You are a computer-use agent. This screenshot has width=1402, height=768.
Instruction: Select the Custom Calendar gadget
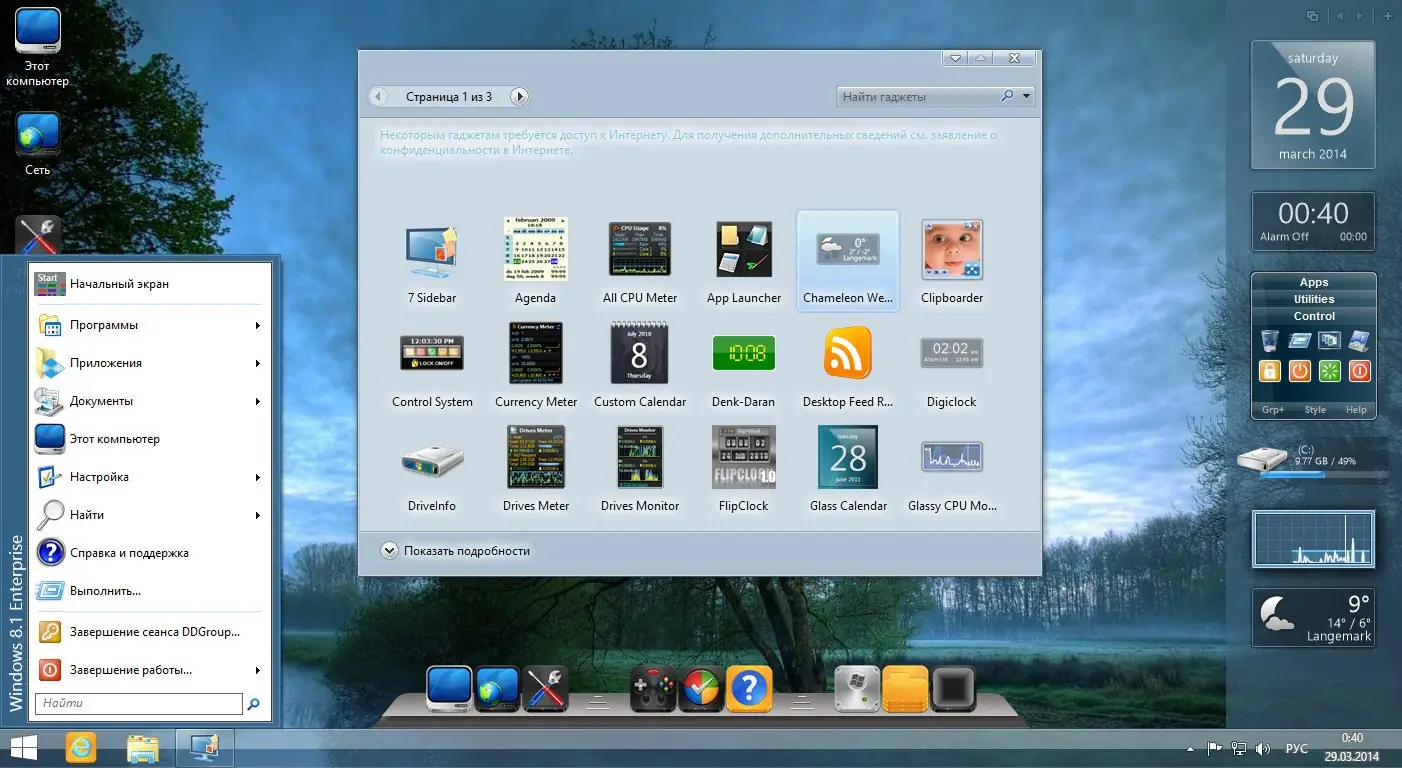[640, 353]
